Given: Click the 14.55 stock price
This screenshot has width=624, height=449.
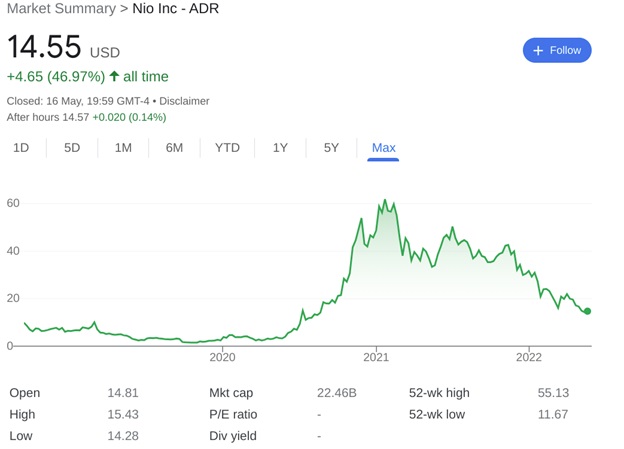Looking at the screenshot, I should 43,49.
